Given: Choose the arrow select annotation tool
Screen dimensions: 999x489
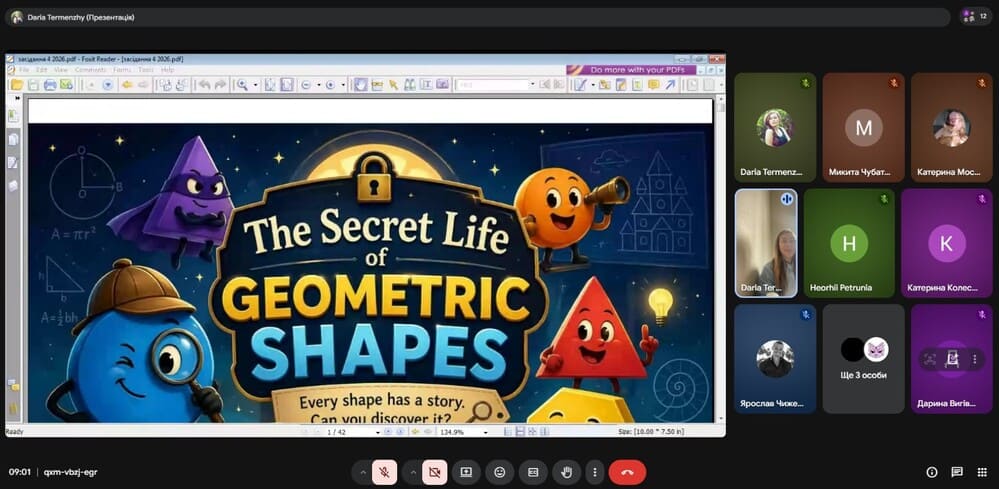Looking at the screenshot, I should 393,85.
